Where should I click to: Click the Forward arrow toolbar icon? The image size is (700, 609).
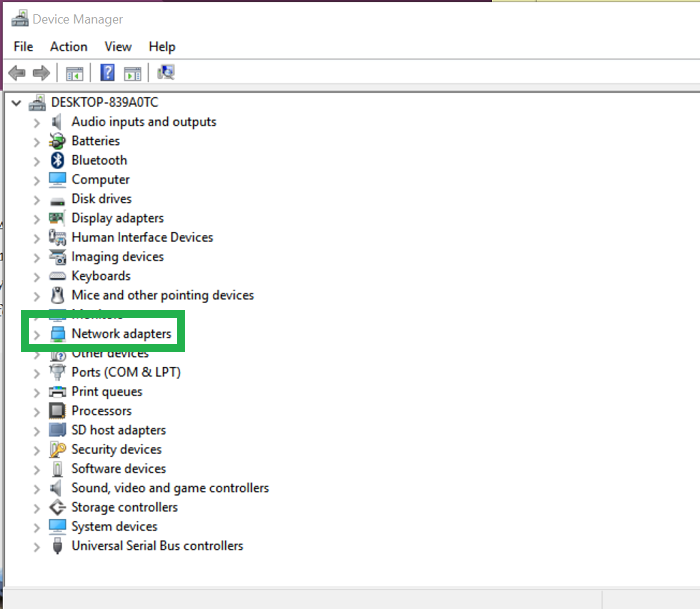[x=41, y=73]
